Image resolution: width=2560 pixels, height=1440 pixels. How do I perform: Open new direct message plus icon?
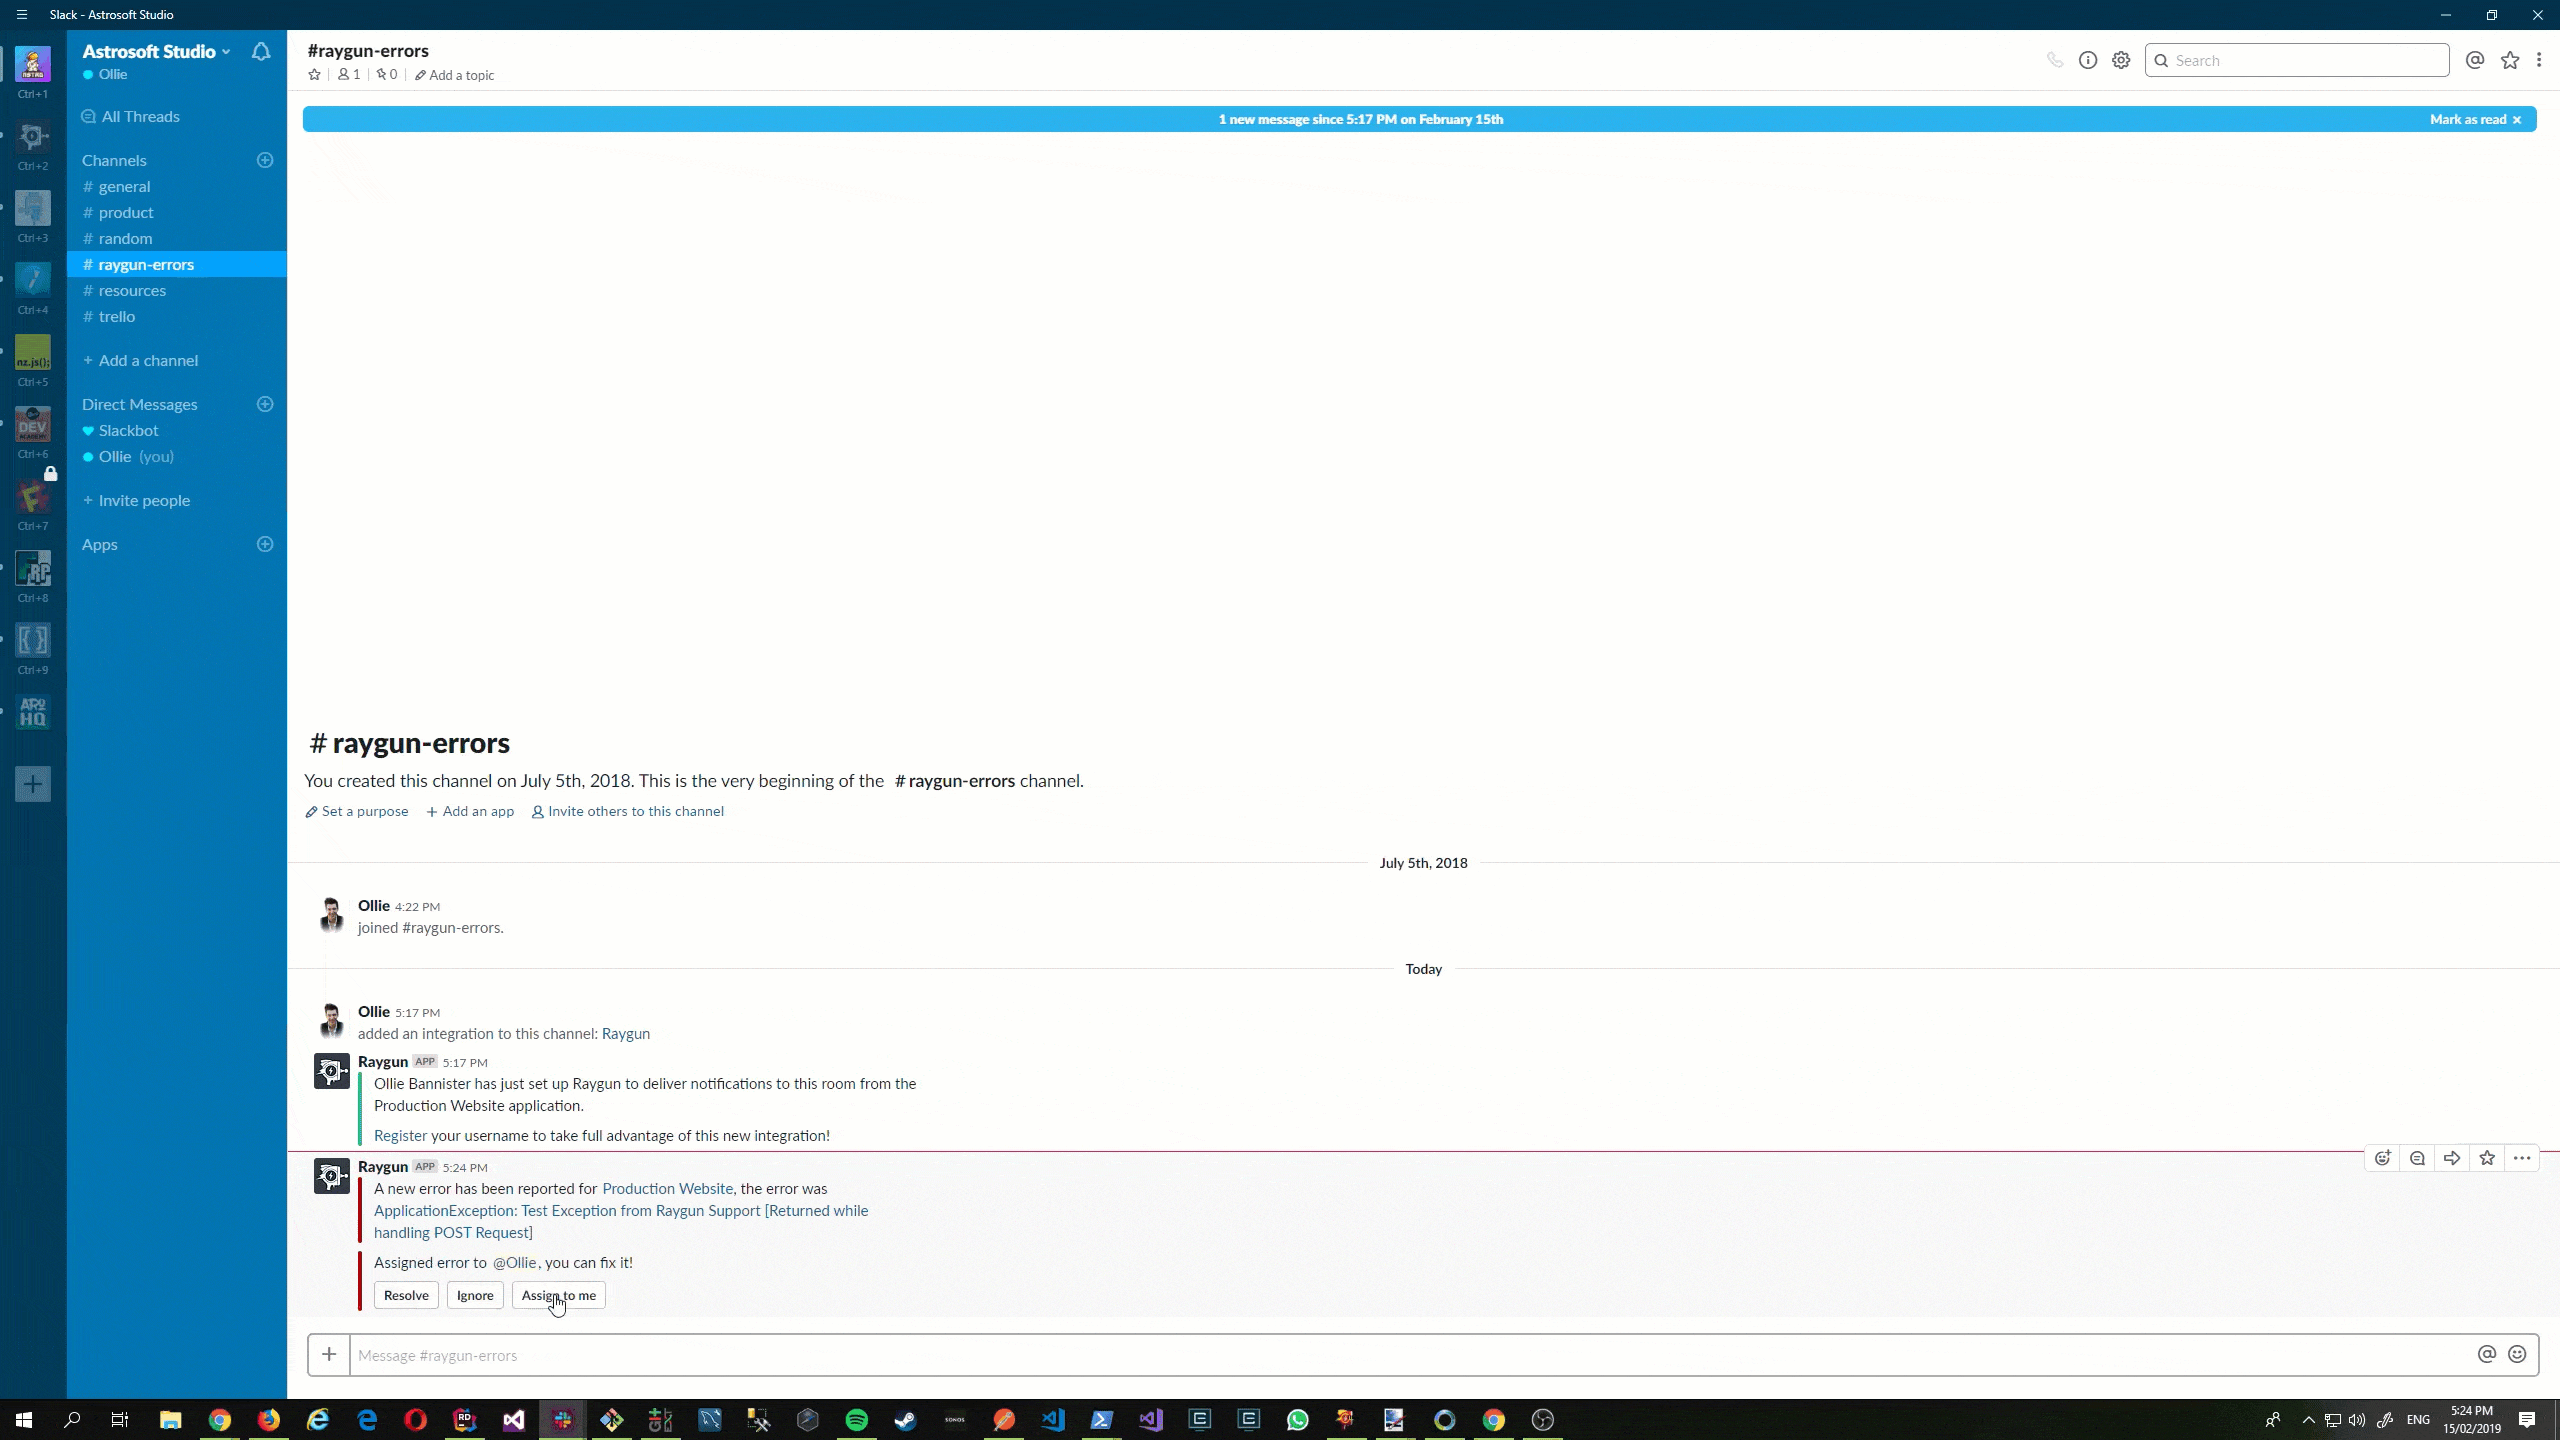tap(265, 404)
